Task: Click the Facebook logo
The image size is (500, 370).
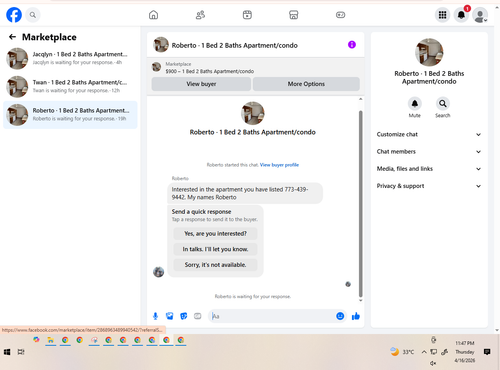Action: coord(14,15)
